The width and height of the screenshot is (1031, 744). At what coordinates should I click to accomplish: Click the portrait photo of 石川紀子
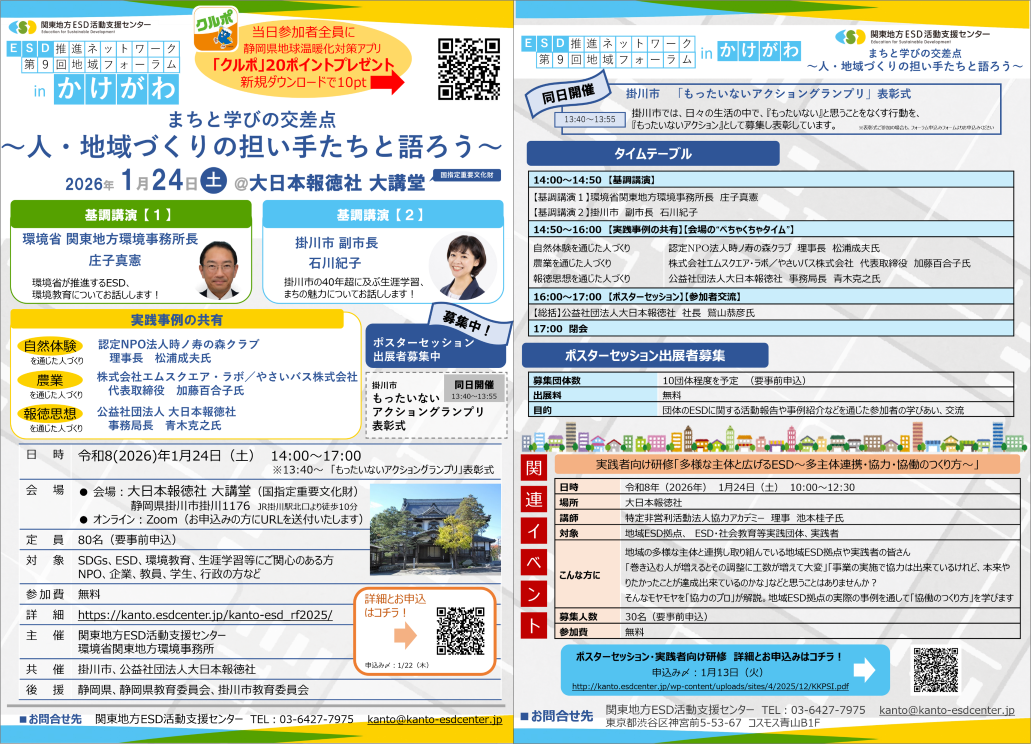(463, 263)
